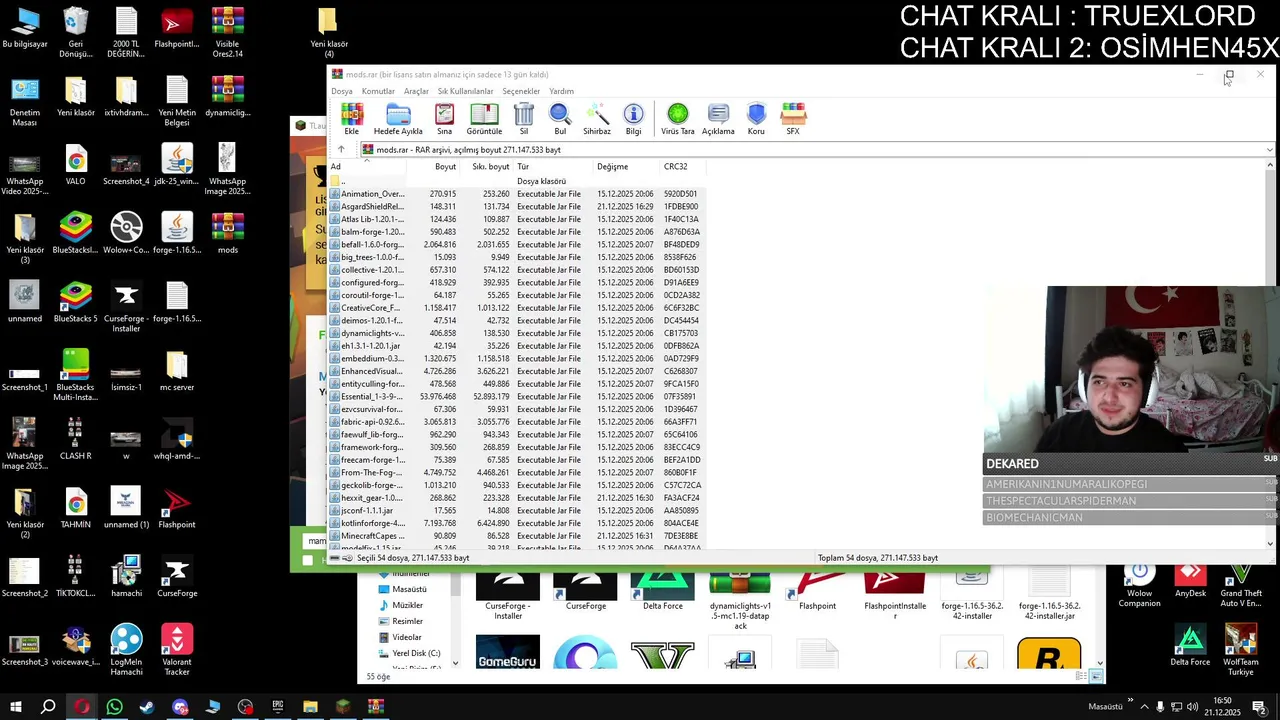The width and height of the screenshot is (1280, 720).
Task: Open the Sık Kullanılanlar menu
Action: tap(465, 91)
